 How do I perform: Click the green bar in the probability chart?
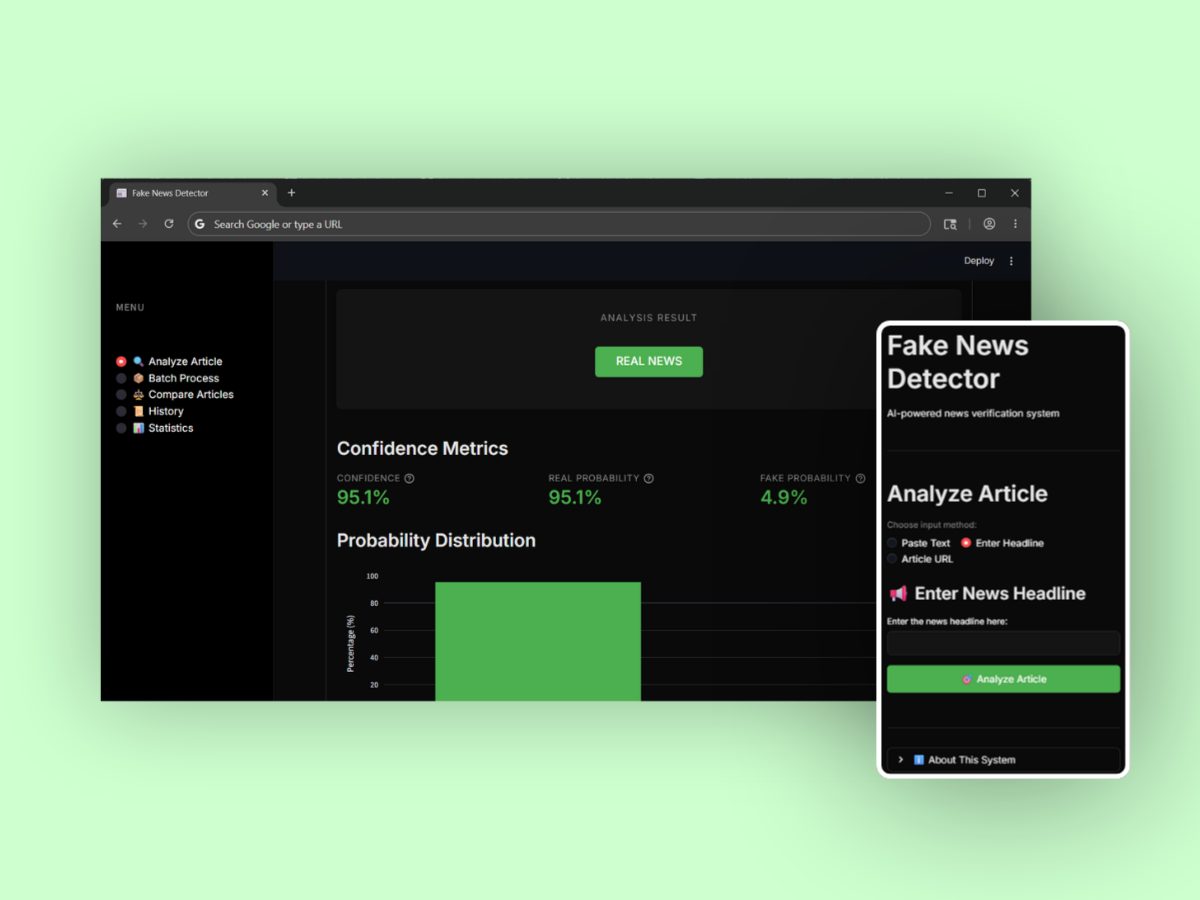[538, 641]
